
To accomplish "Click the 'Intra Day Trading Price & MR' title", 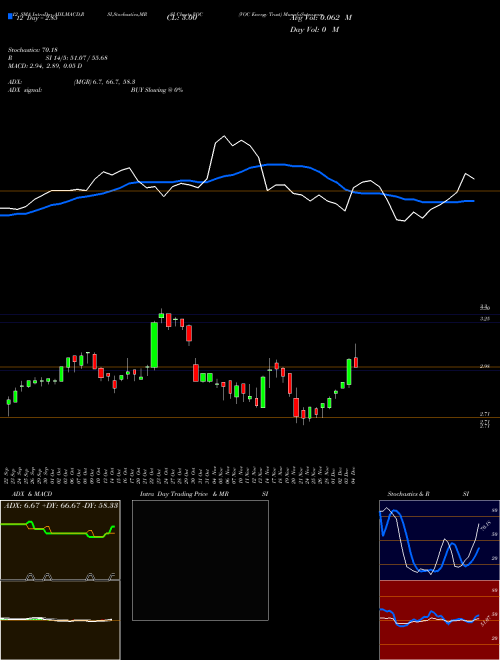I will coord(184,494).
